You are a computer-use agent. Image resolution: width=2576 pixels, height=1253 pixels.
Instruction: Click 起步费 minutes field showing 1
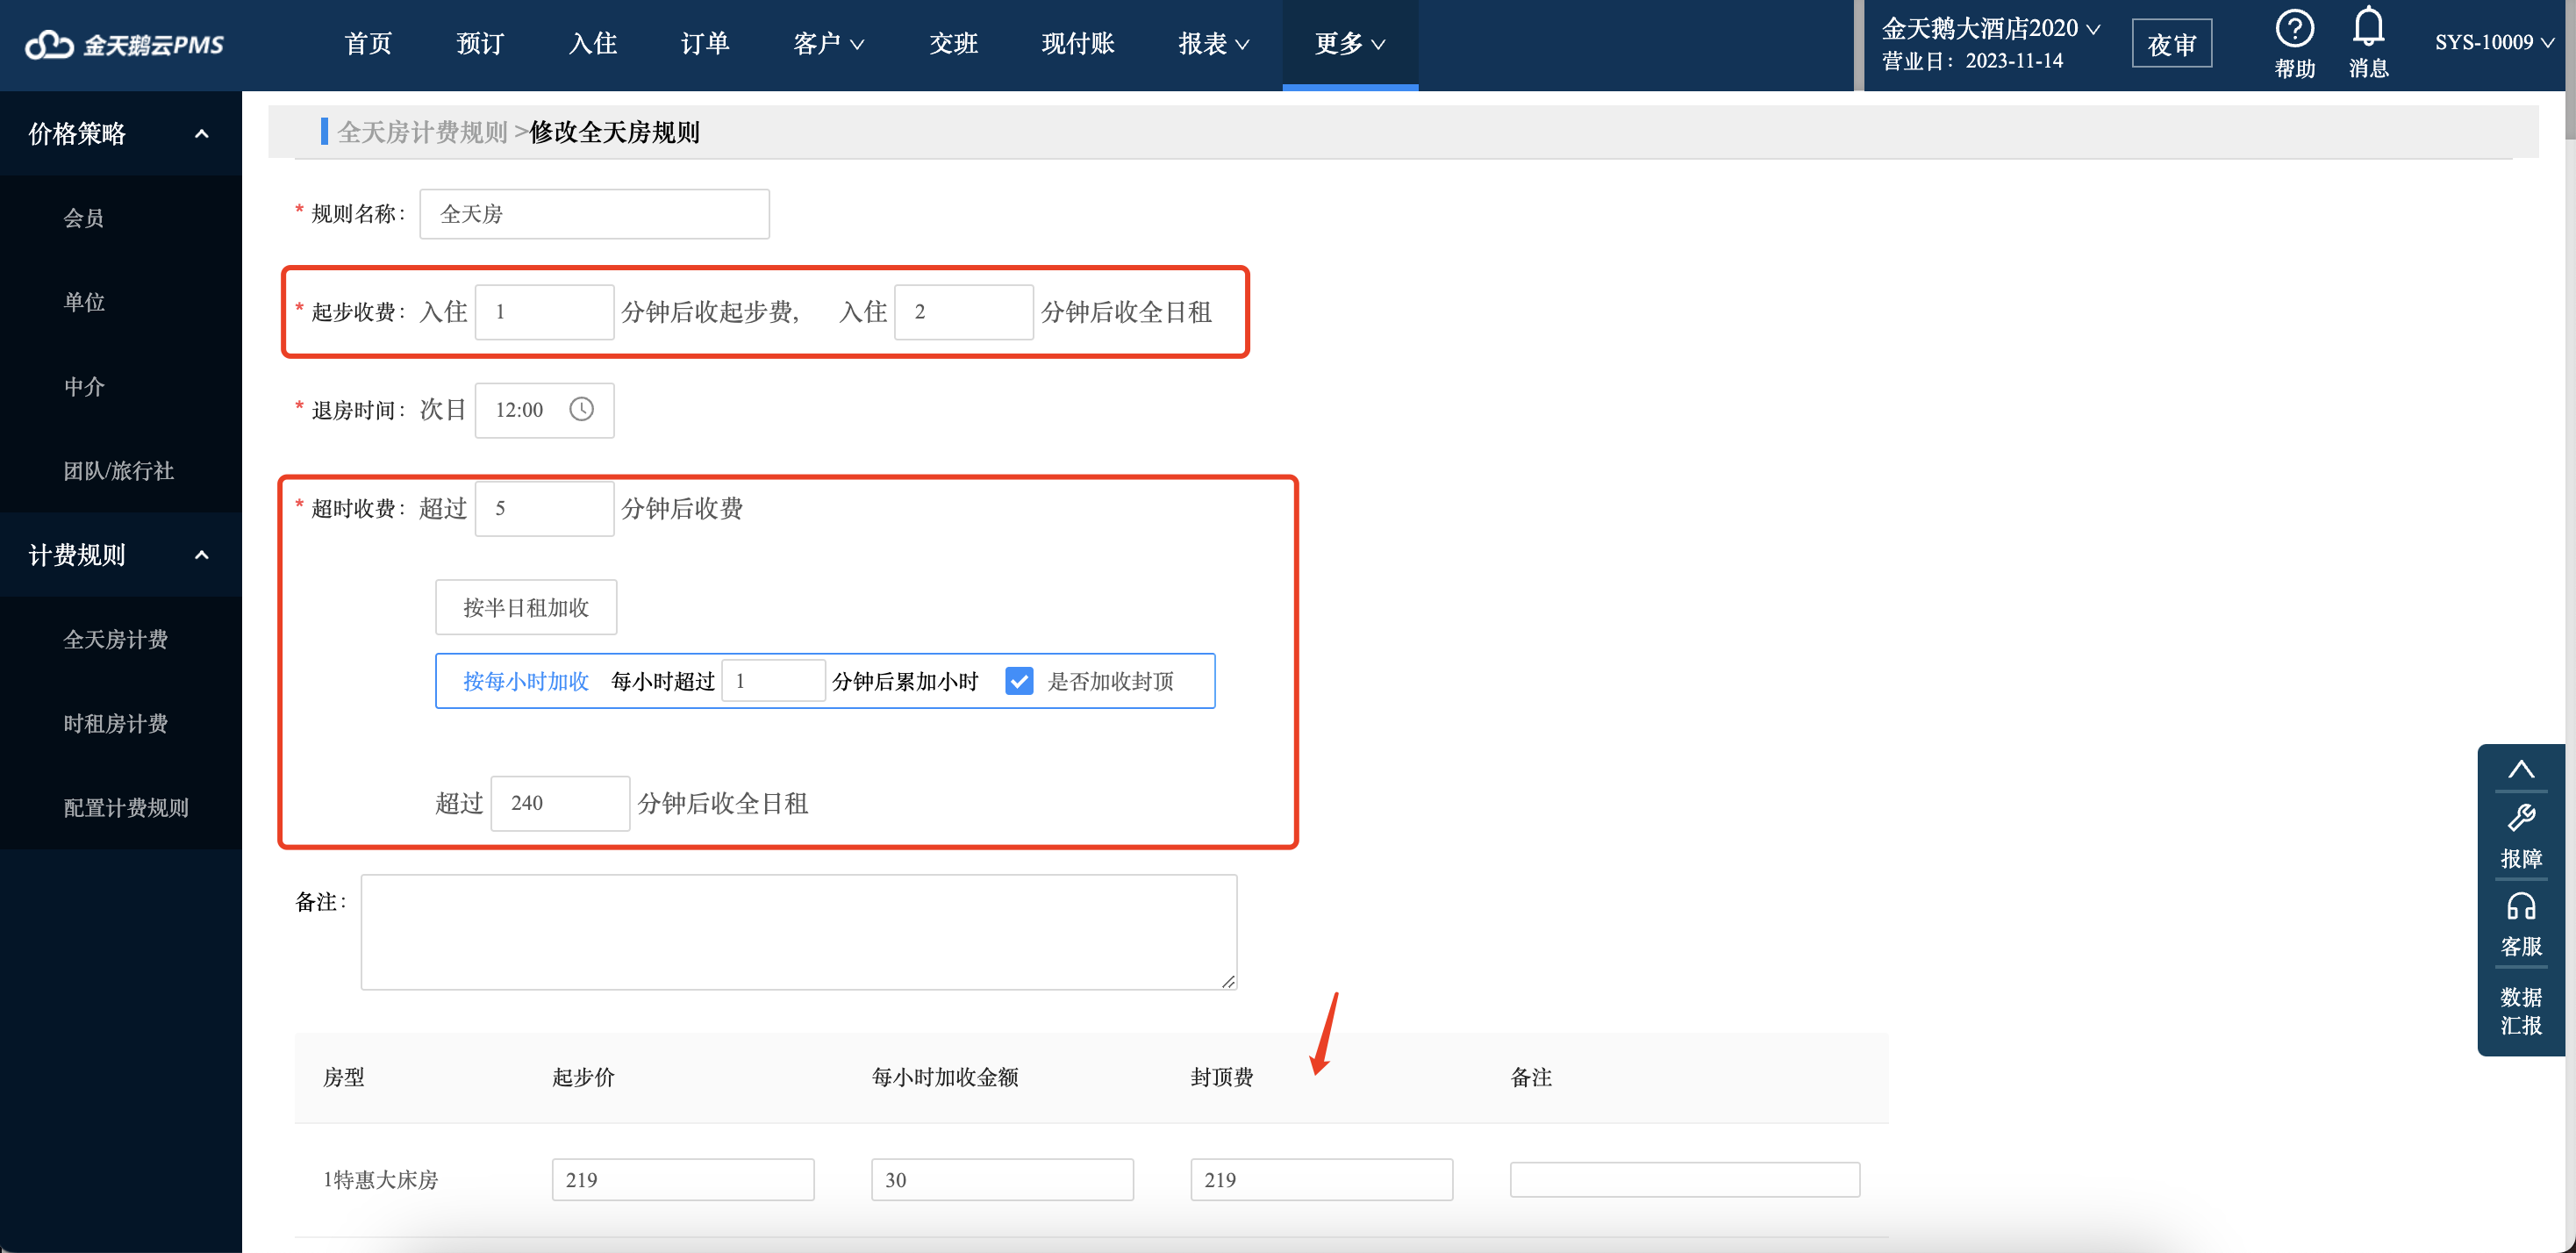(544, 312)
